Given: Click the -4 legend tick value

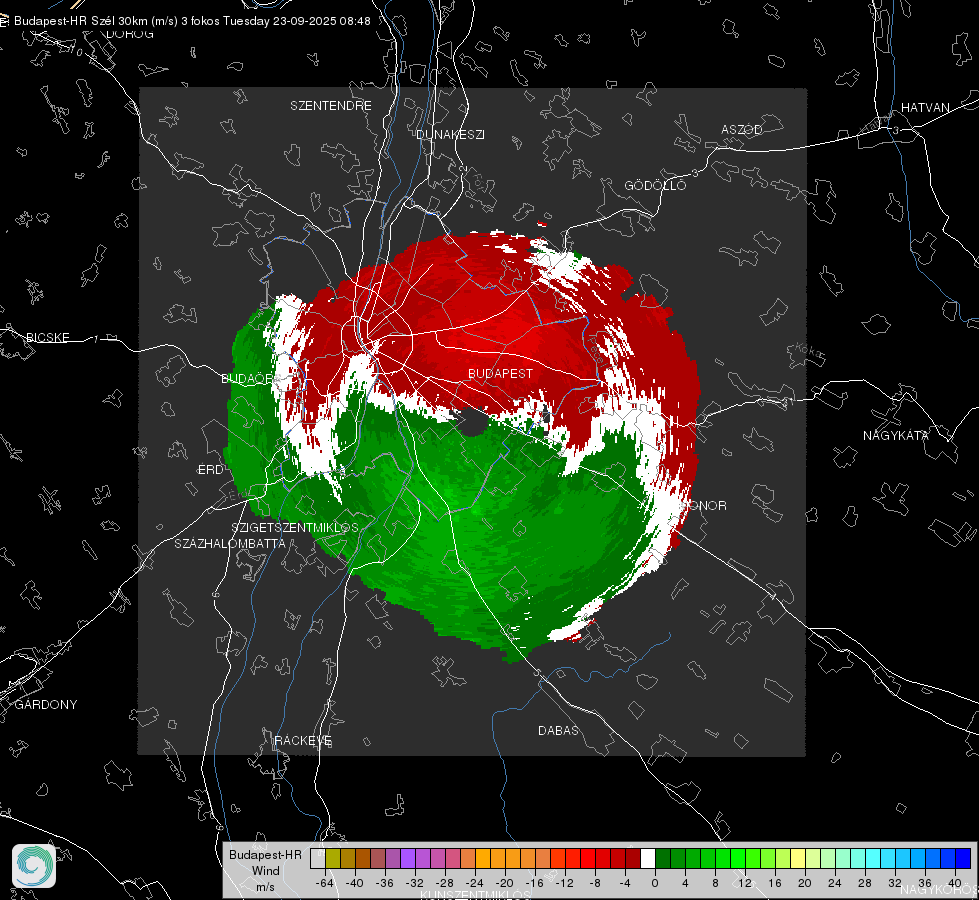Looking at the screenshot, I should pyautogui.click(x=624, y=883).
